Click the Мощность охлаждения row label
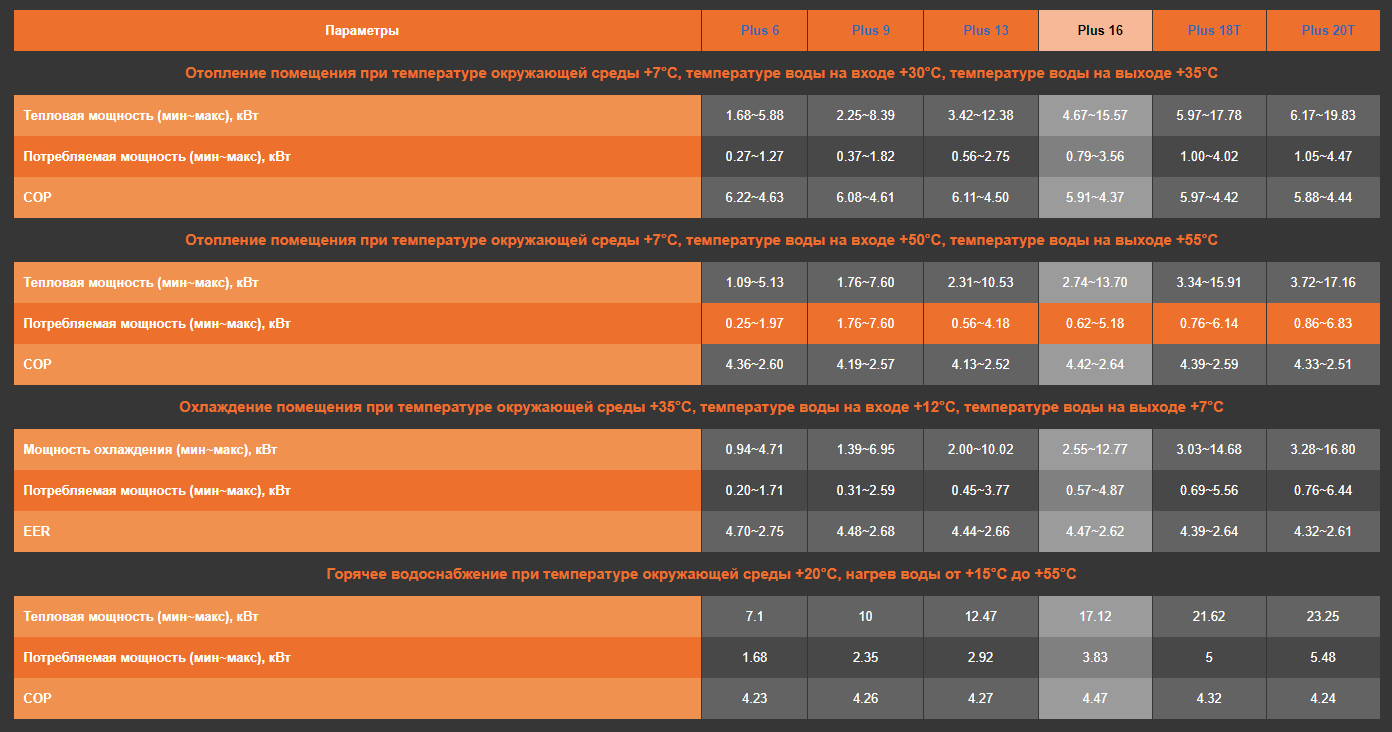Viewport: 1392px width, 732px height. click(150, 450)
